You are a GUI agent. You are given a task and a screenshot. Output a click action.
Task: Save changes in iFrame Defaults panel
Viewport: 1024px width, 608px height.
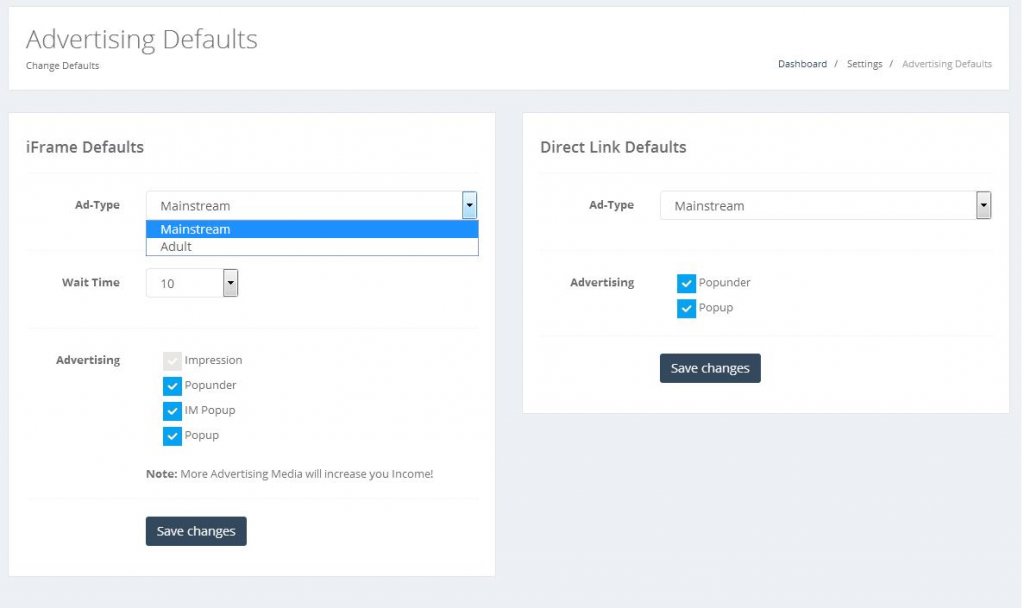pyautogui.click(x=196, y=531)
